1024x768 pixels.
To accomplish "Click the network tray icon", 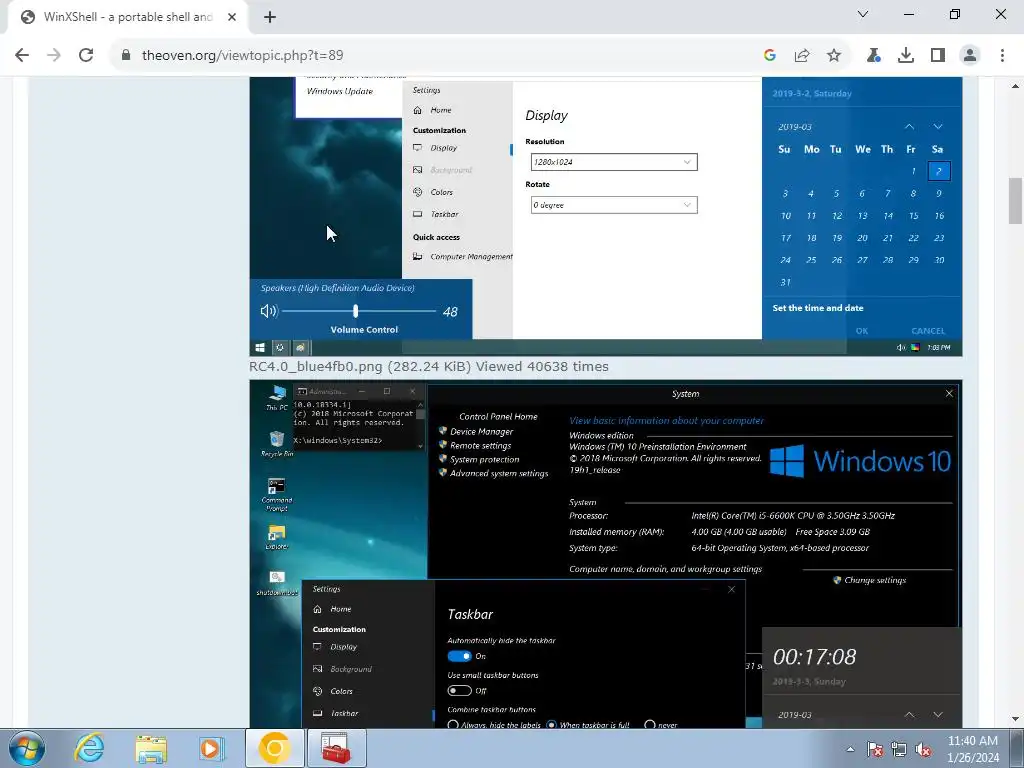I will pyautogui.click(x=899, y=749).
